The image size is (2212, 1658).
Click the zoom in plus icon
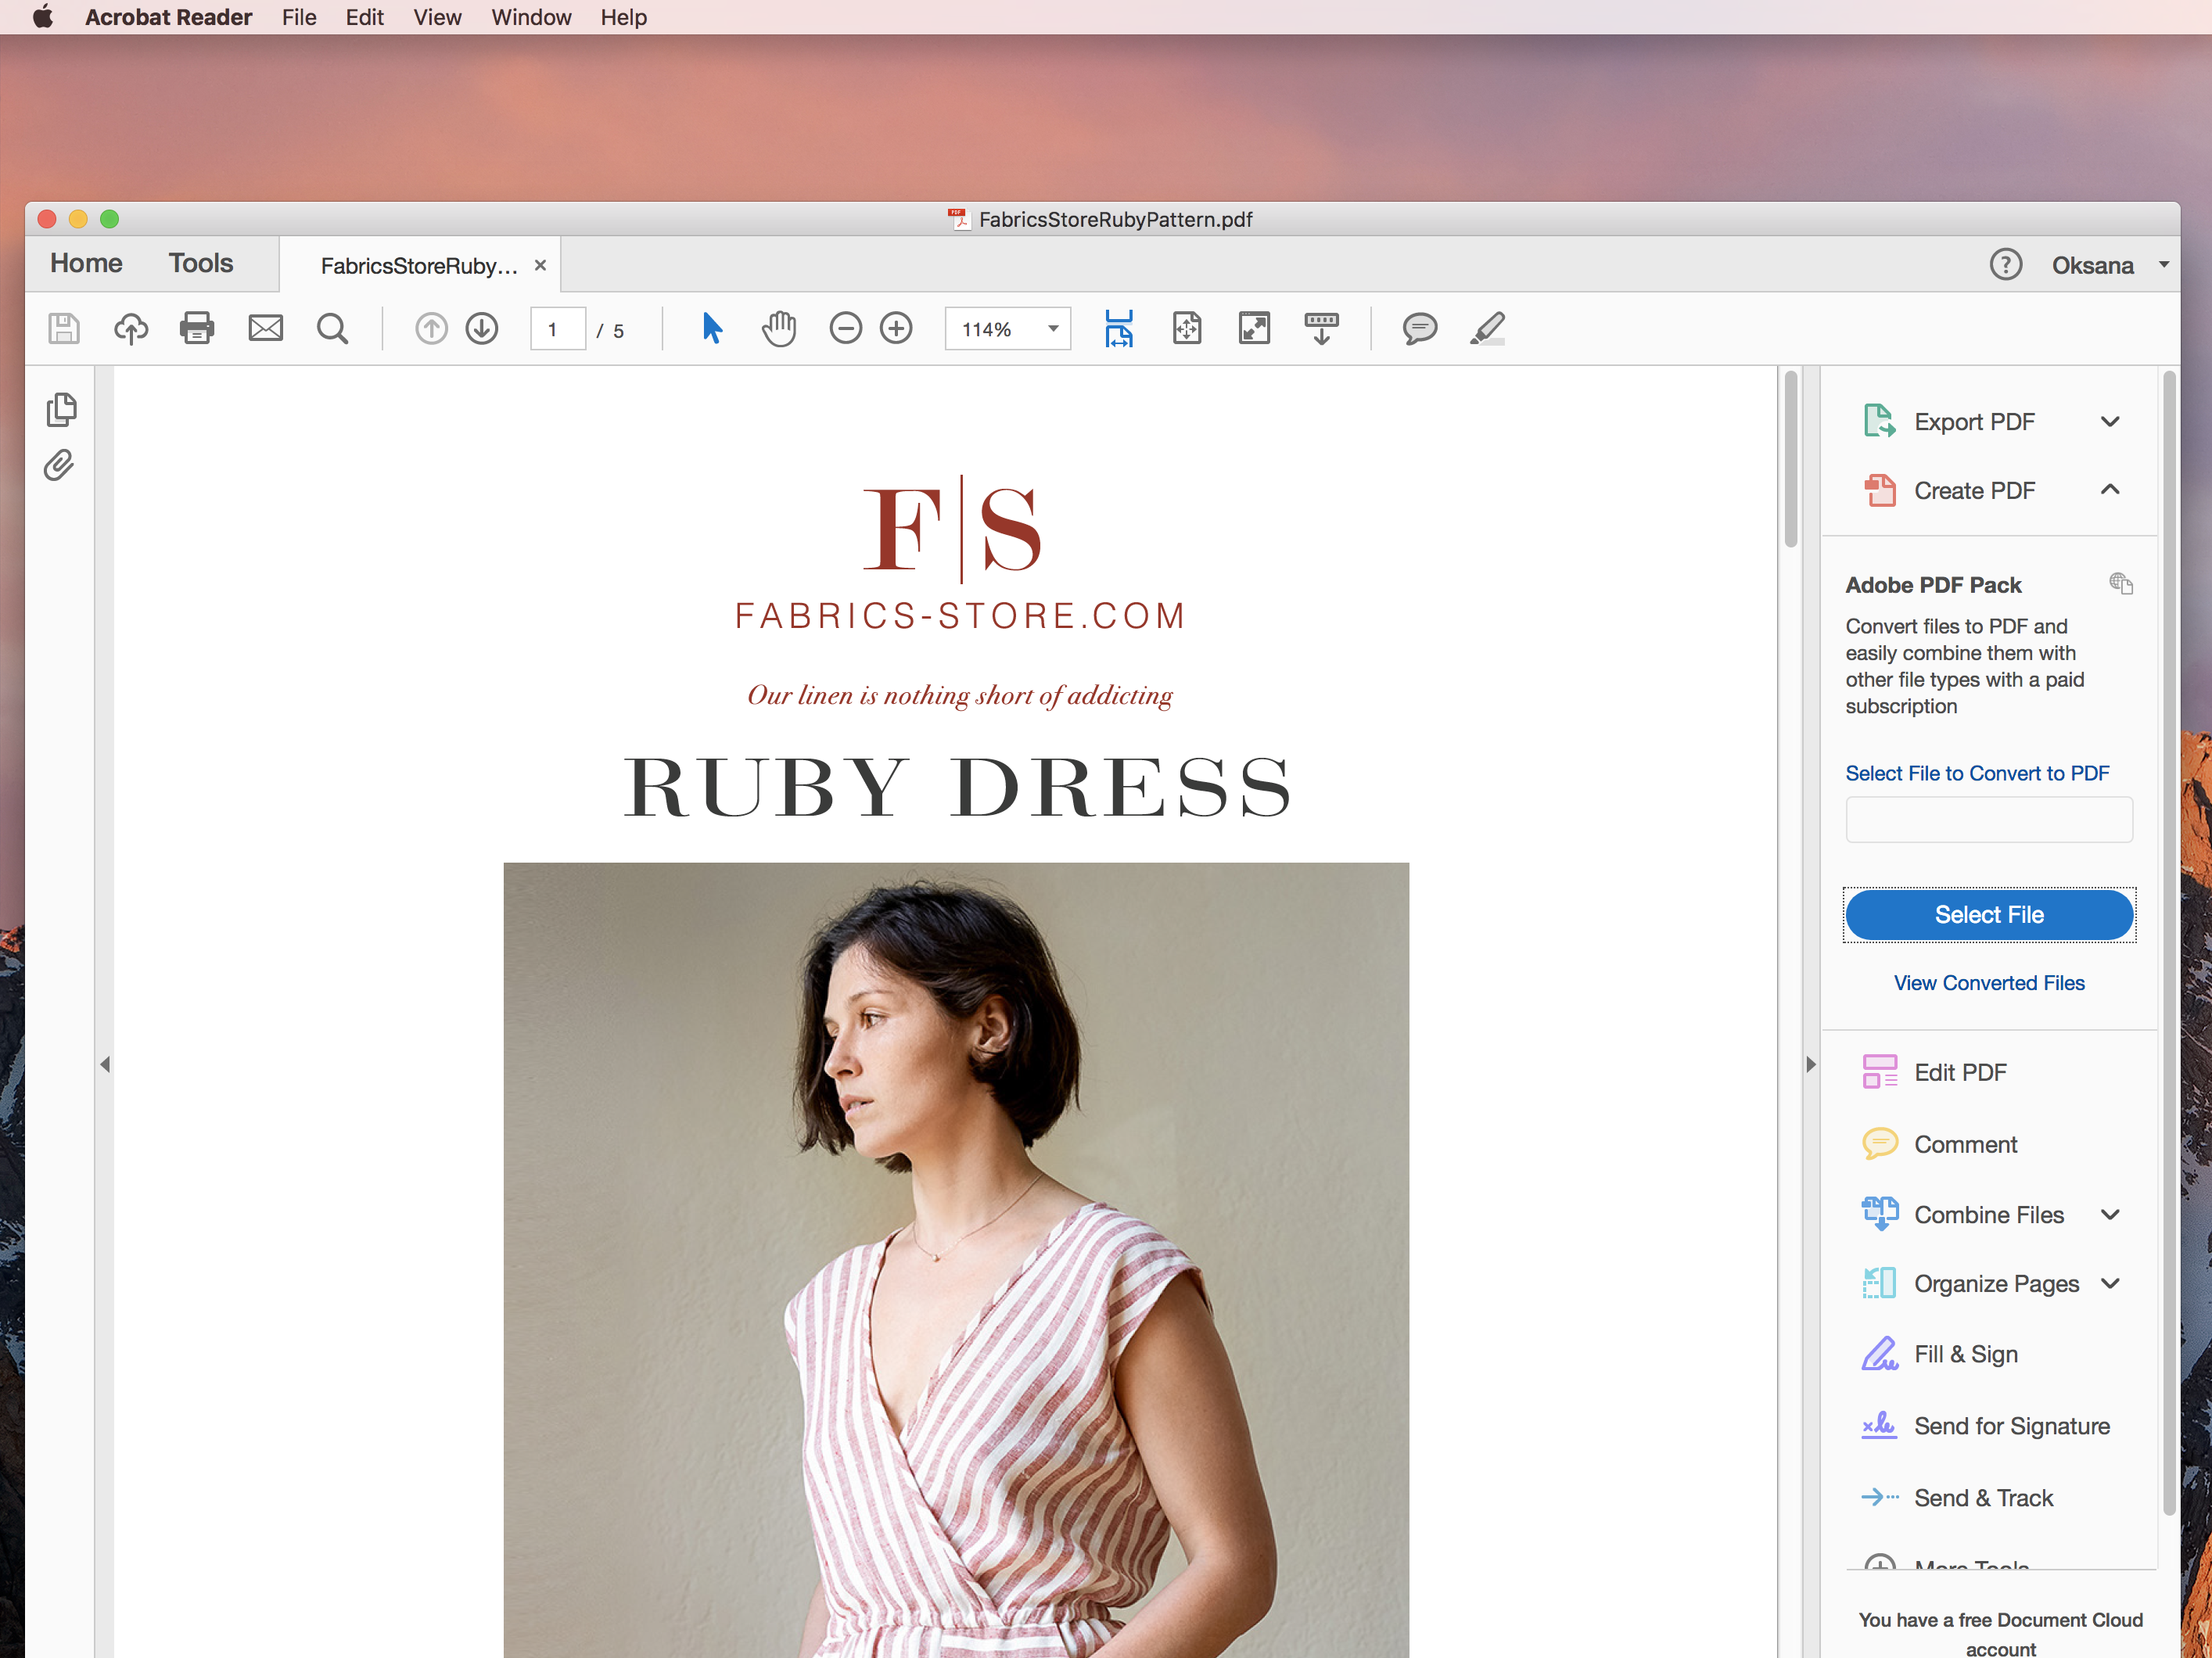(x=896, y=328)
